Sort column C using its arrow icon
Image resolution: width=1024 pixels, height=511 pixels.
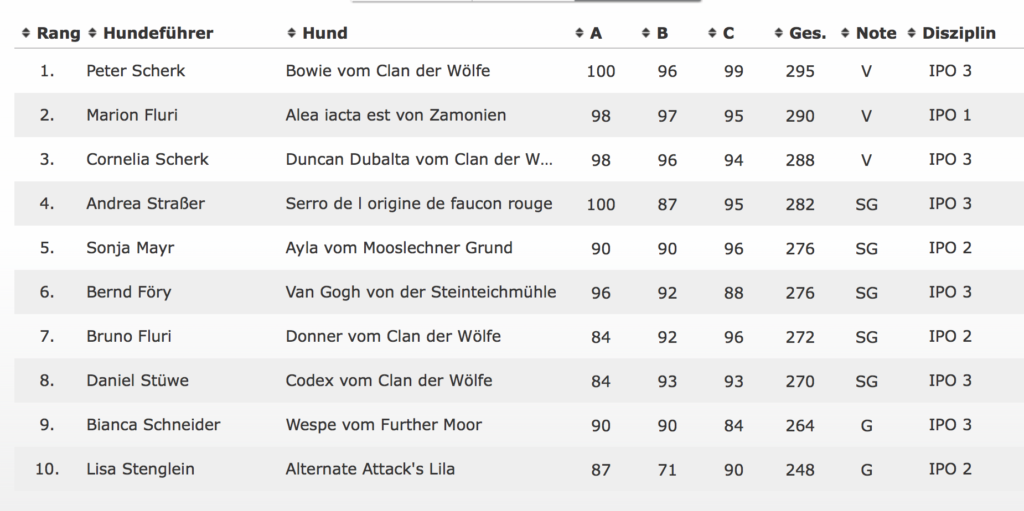click(x=712, y=33)
